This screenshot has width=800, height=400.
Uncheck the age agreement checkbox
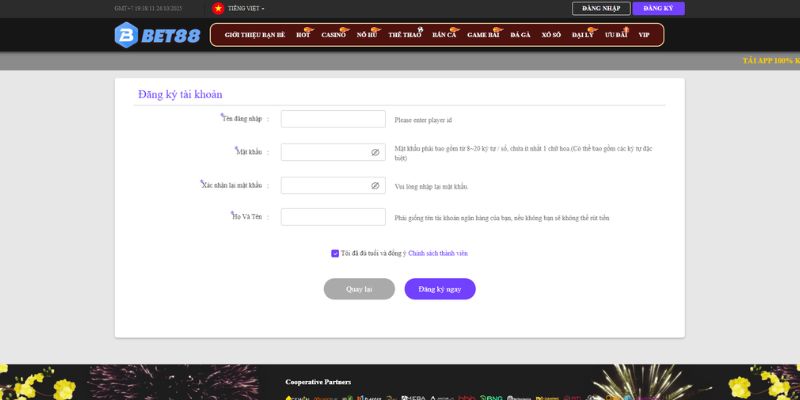tap(335, 254)
